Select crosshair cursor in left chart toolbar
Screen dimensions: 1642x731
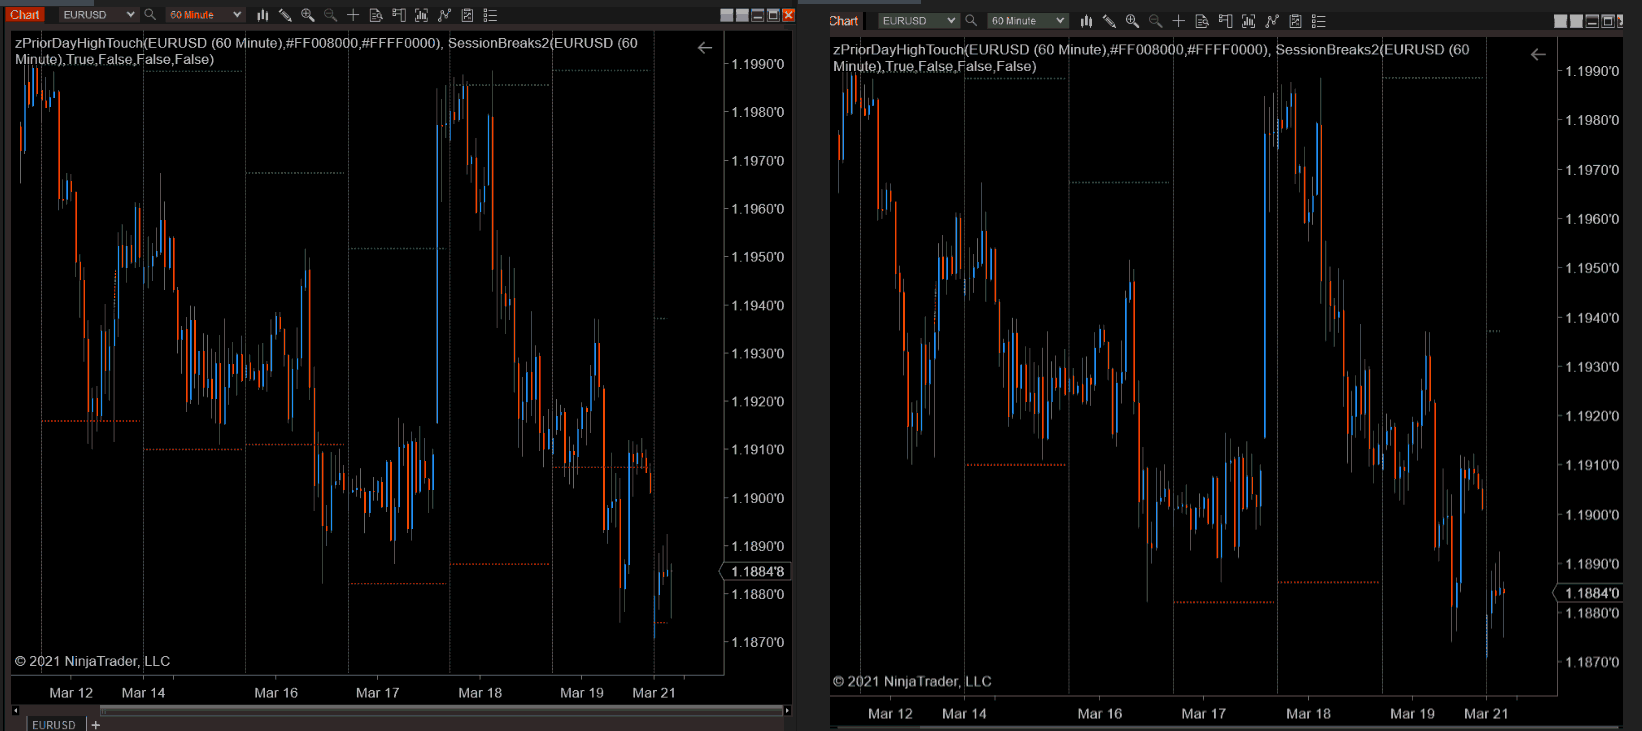353,15
